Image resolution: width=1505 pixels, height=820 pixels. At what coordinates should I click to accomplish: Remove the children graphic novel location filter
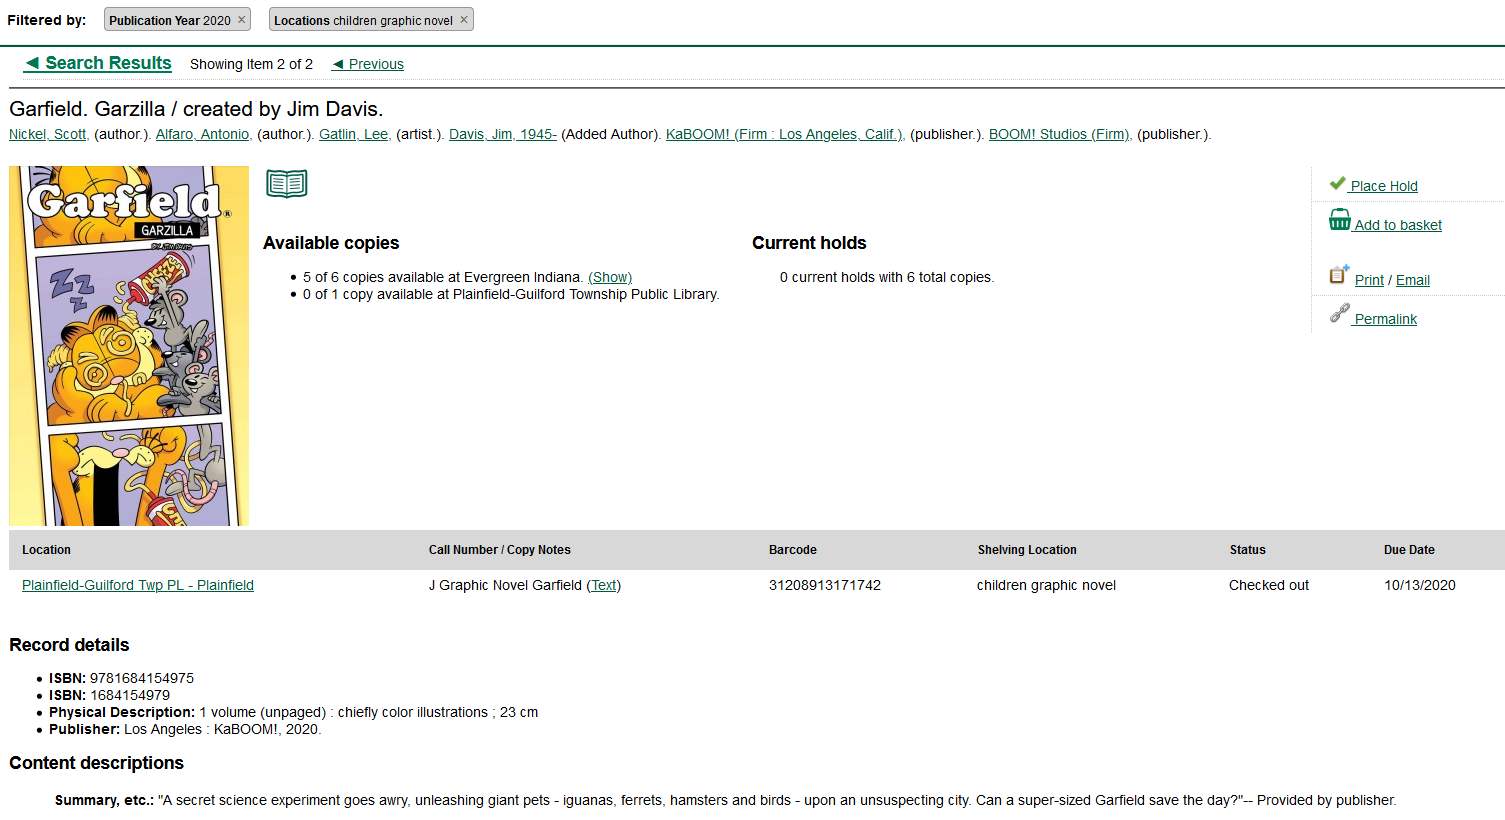pyautogui.click(x=464, y=20)
